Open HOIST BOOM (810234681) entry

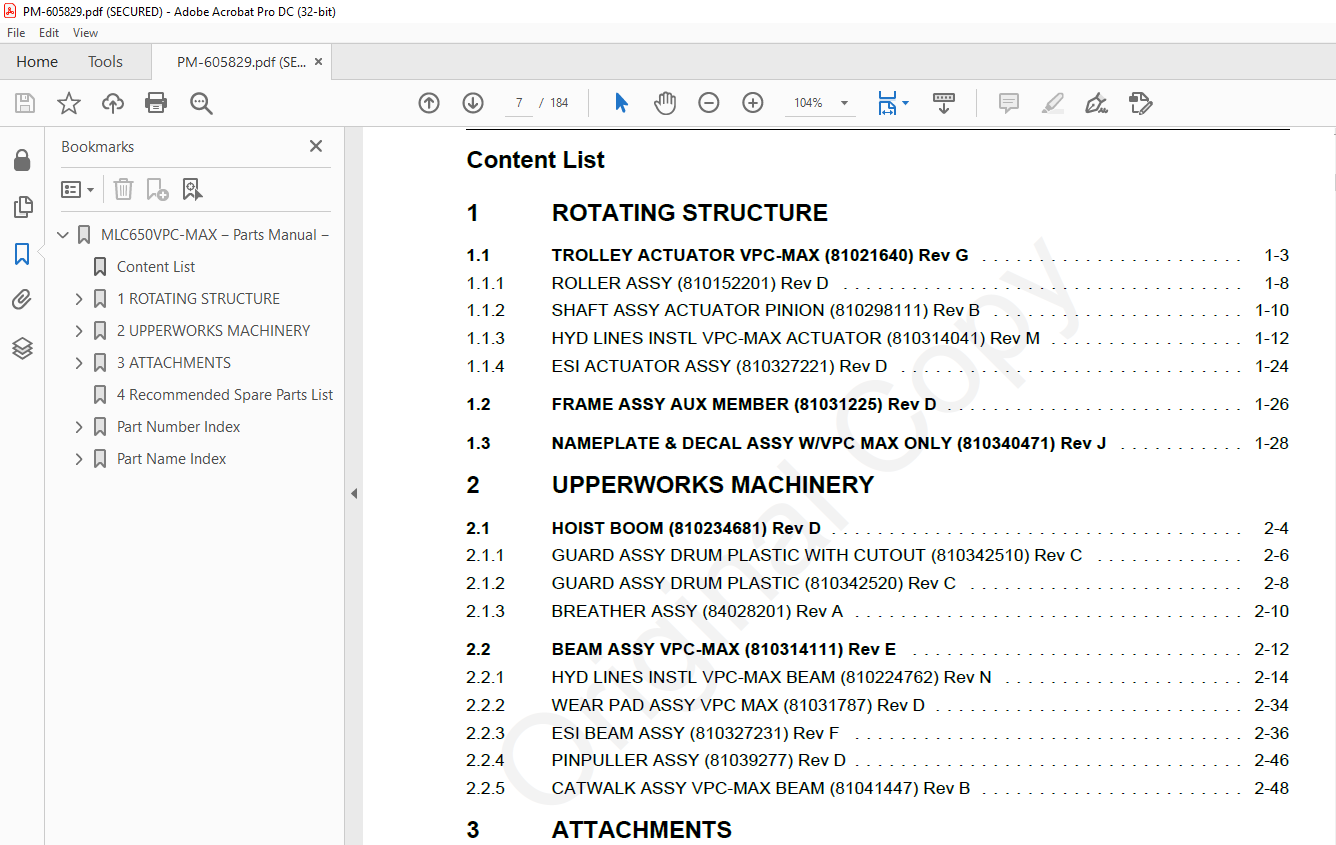click(x=686, y=528)
